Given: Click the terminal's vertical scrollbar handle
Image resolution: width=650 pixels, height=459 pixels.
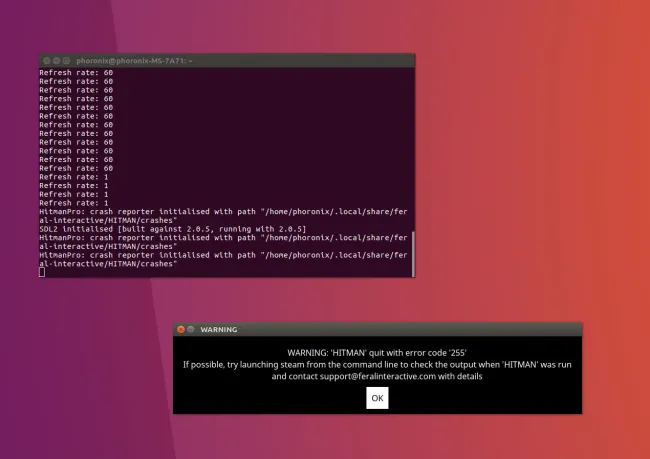Looking at the screenshot, I should point(413,254).
